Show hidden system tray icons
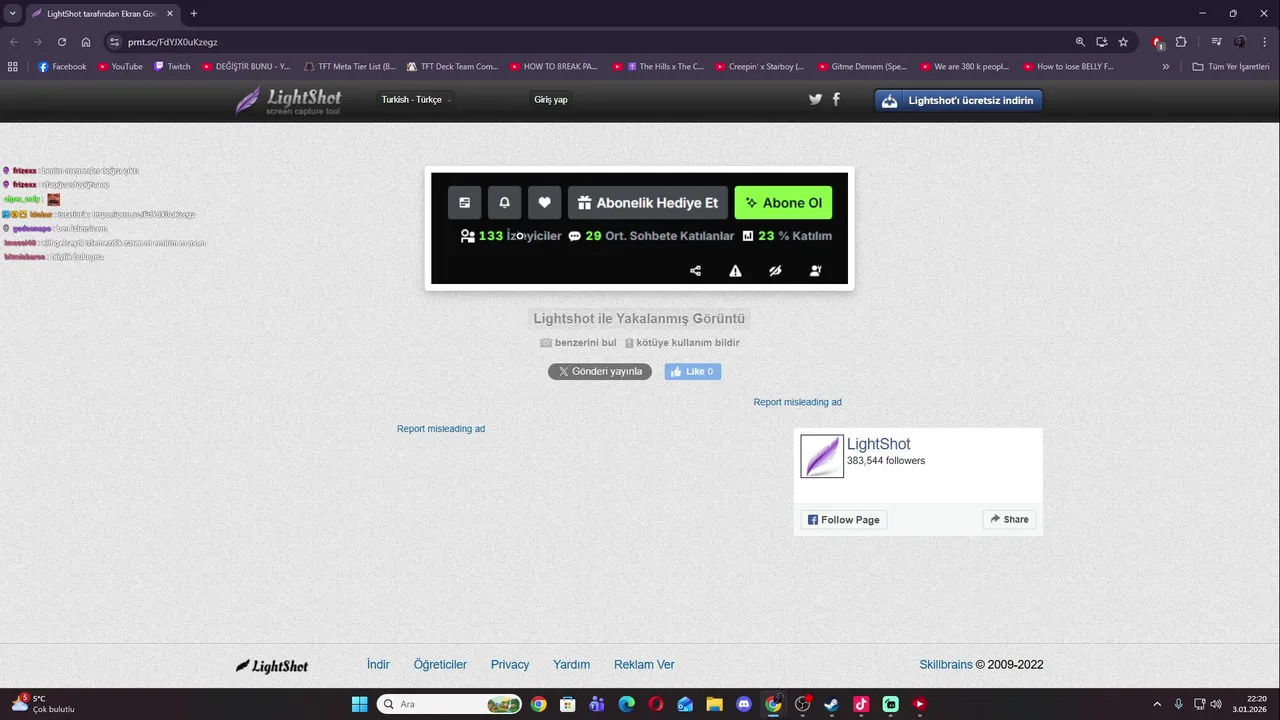Screen dimensions: 1280x720 (1157, 704)
